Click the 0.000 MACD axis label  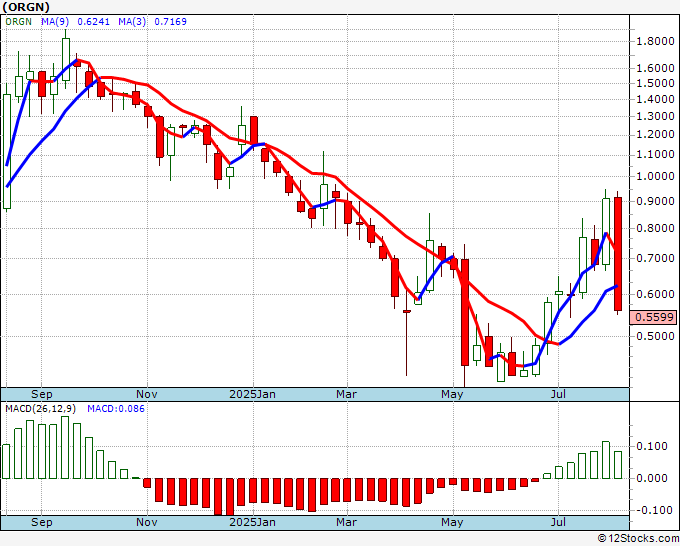point(652,478)
